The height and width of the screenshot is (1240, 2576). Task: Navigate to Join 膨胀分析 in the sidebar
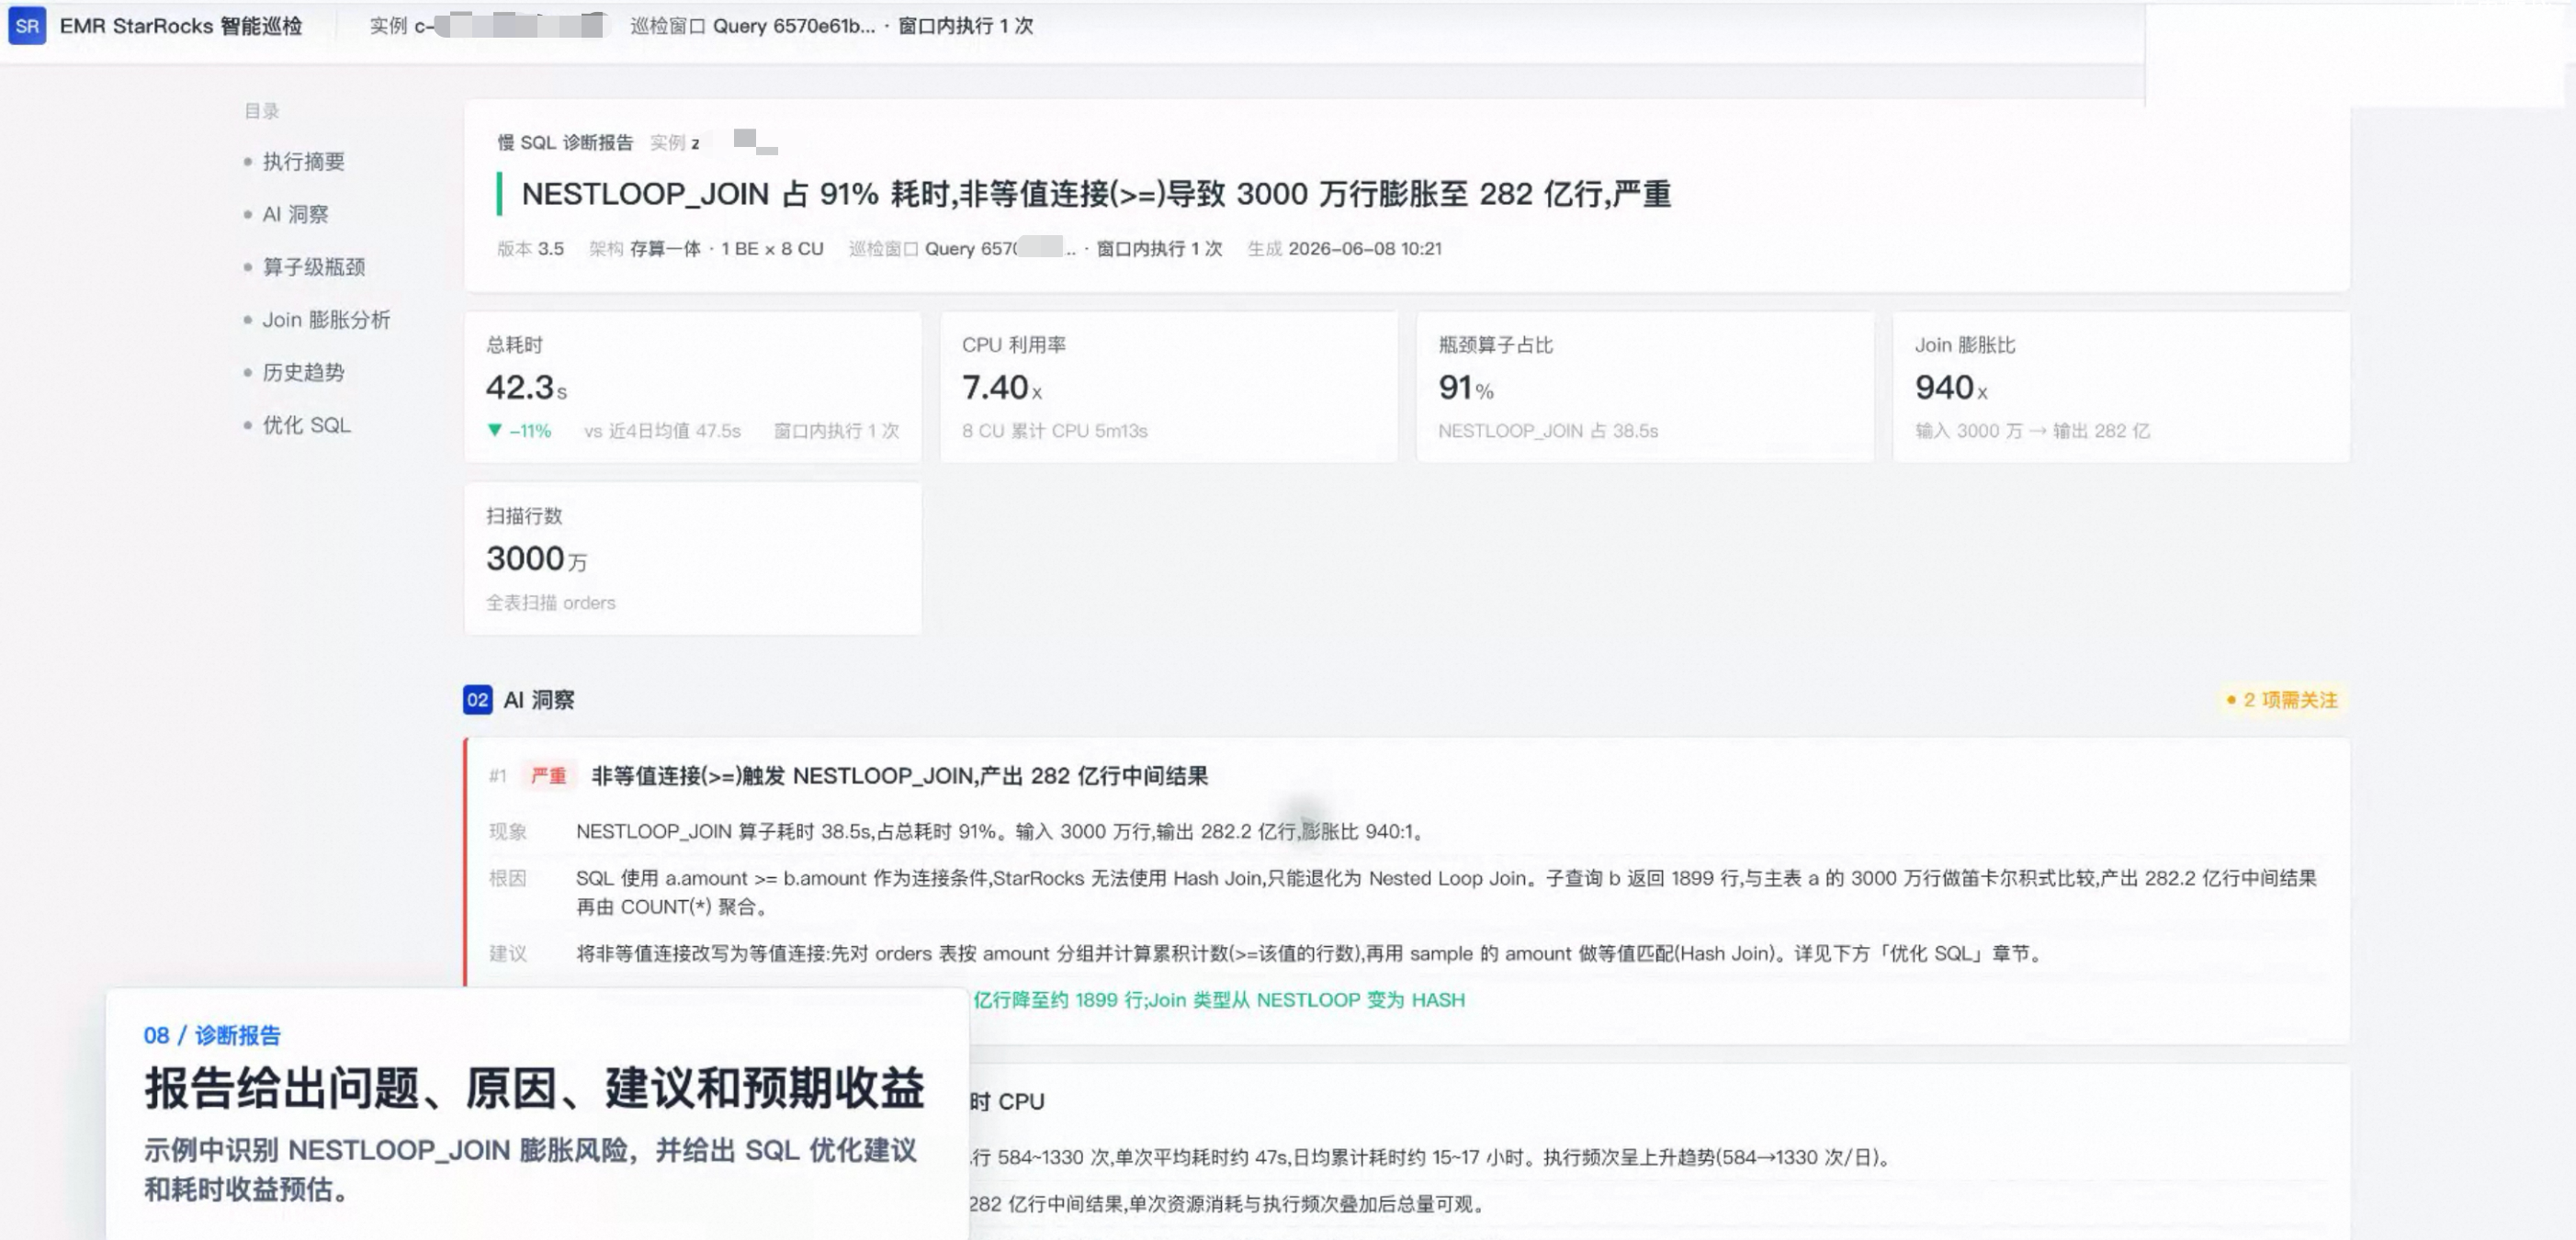(326, 320)
